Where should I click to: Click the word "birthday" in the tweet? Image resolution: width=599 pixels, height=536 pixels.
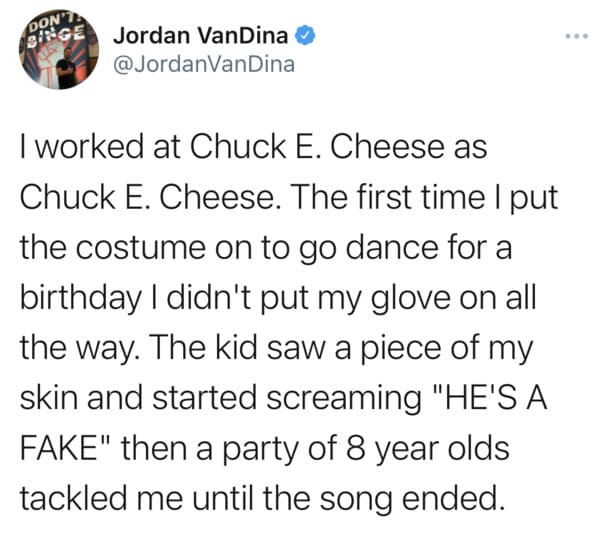coord(81,299)
